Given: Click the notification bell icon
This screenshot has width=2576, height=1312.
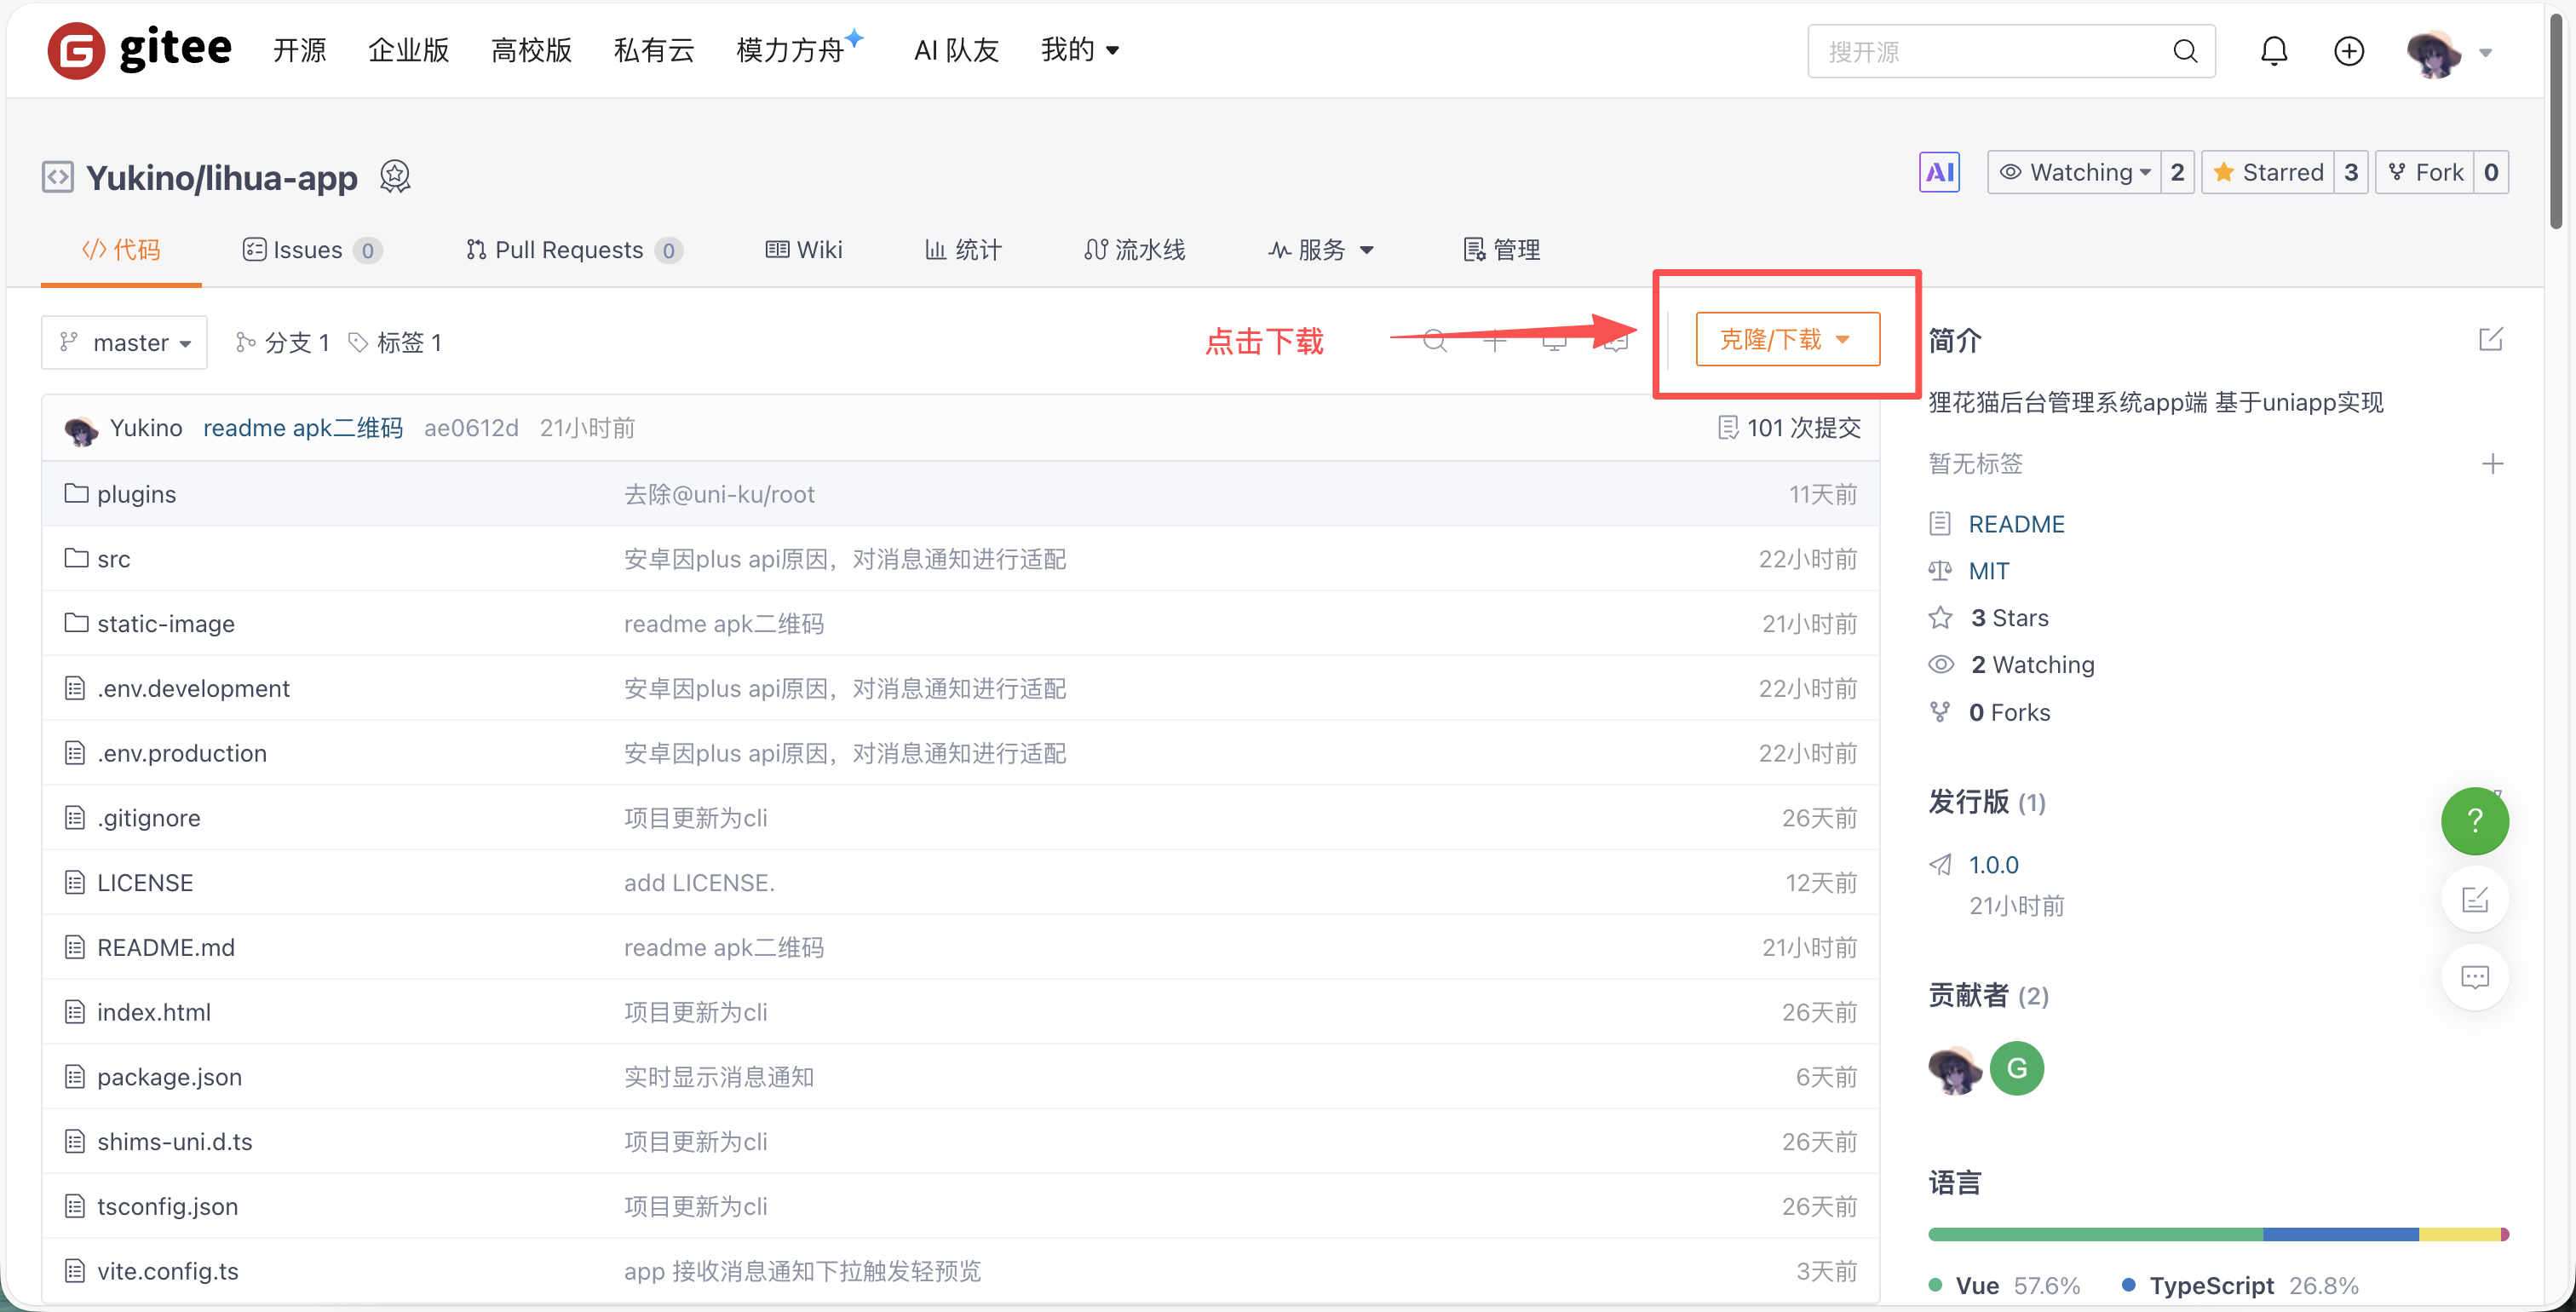Looking at the screenshot, I should click(2273, 51).
